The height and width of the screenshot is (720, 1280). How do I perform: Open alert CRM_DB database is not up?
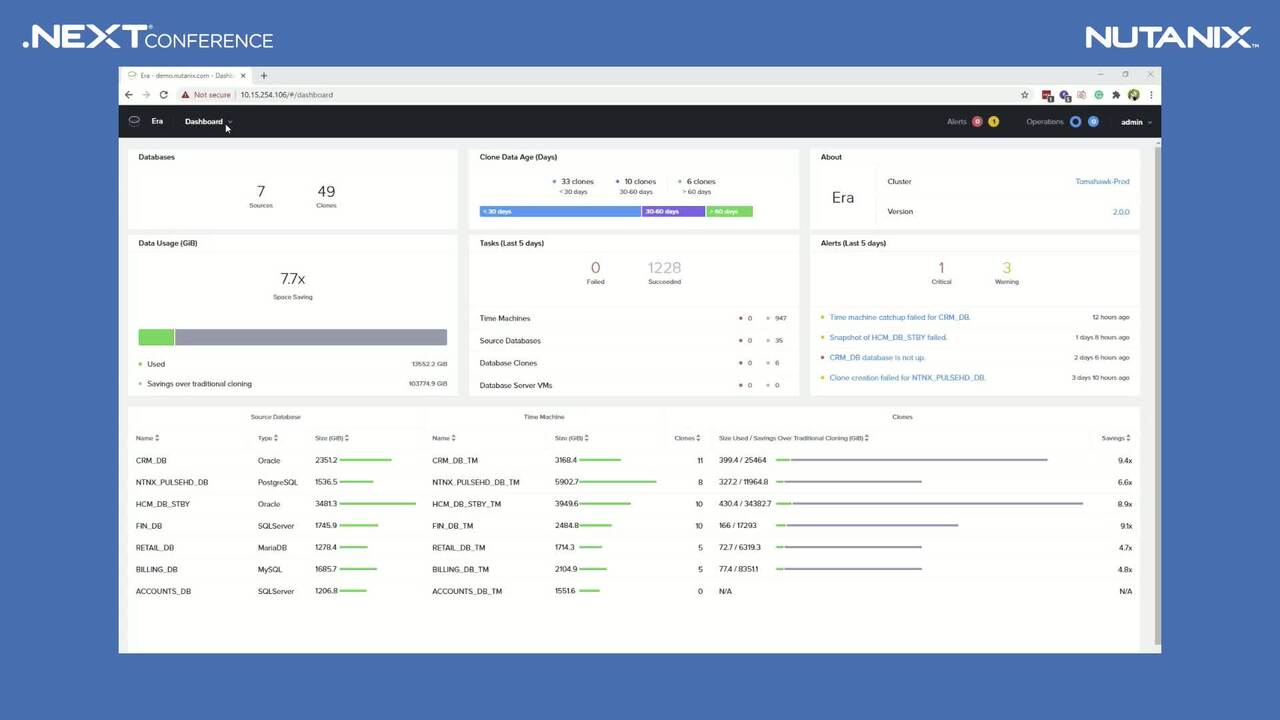pyautogui.click(x=877, y=357)
